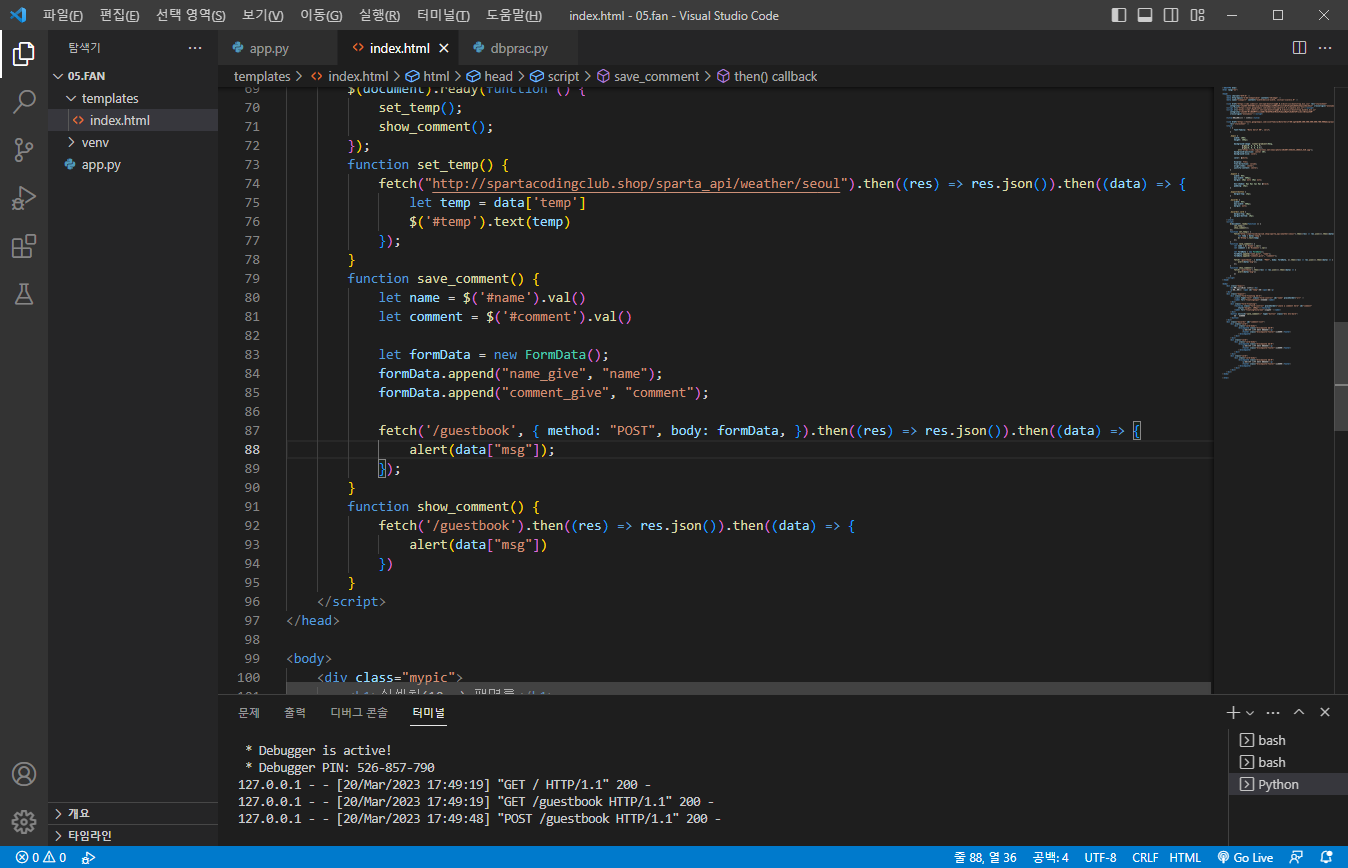Open the 파일(F) menu

(x=63, y=15)
